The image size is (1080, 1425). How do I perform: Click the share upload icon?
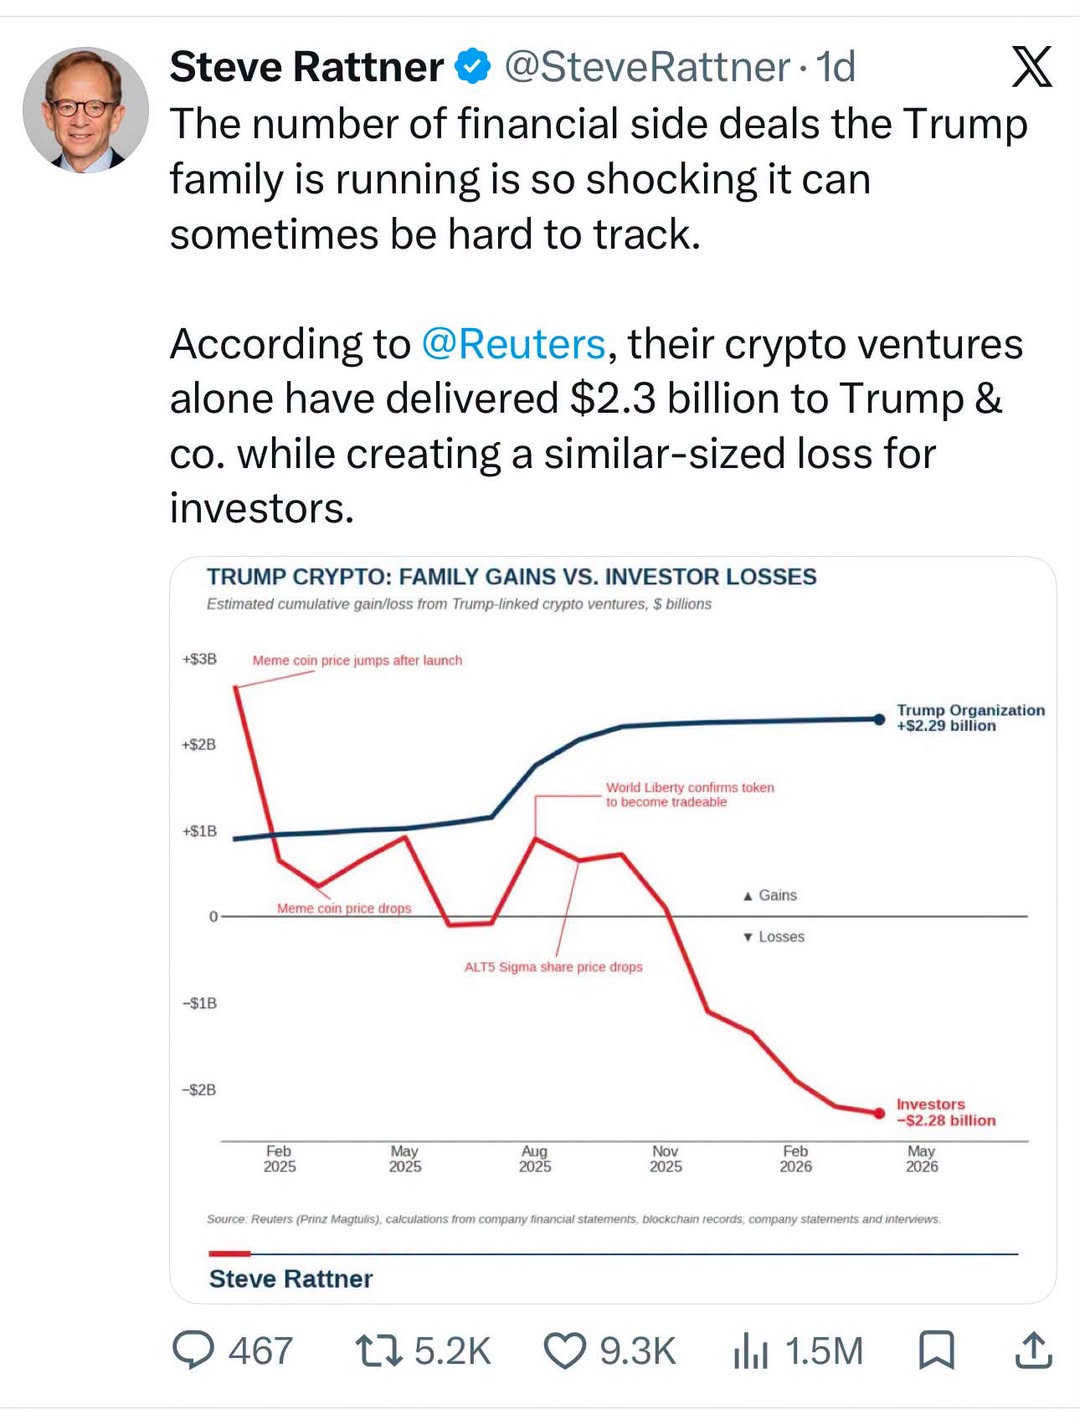[1033, 1350]
